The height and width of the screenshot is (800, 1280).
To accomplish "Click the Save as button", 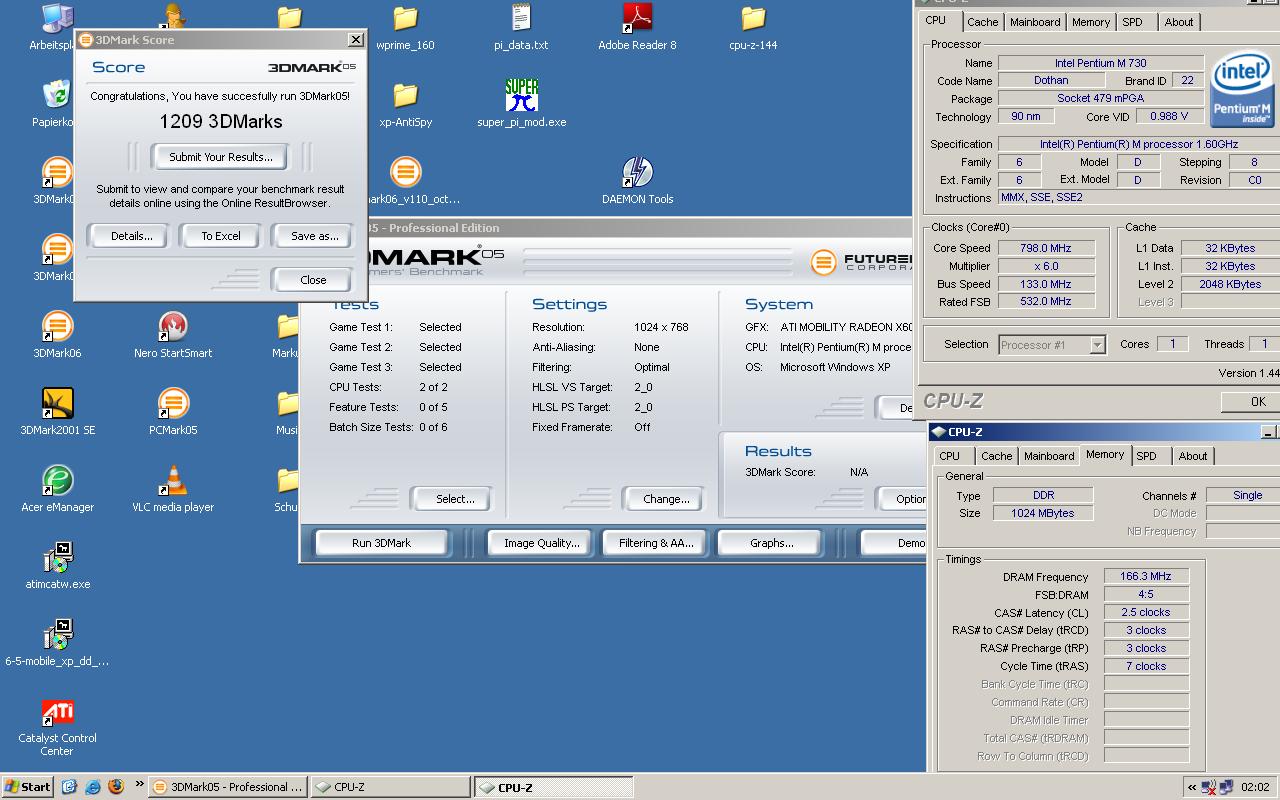I will pos(314,236).
